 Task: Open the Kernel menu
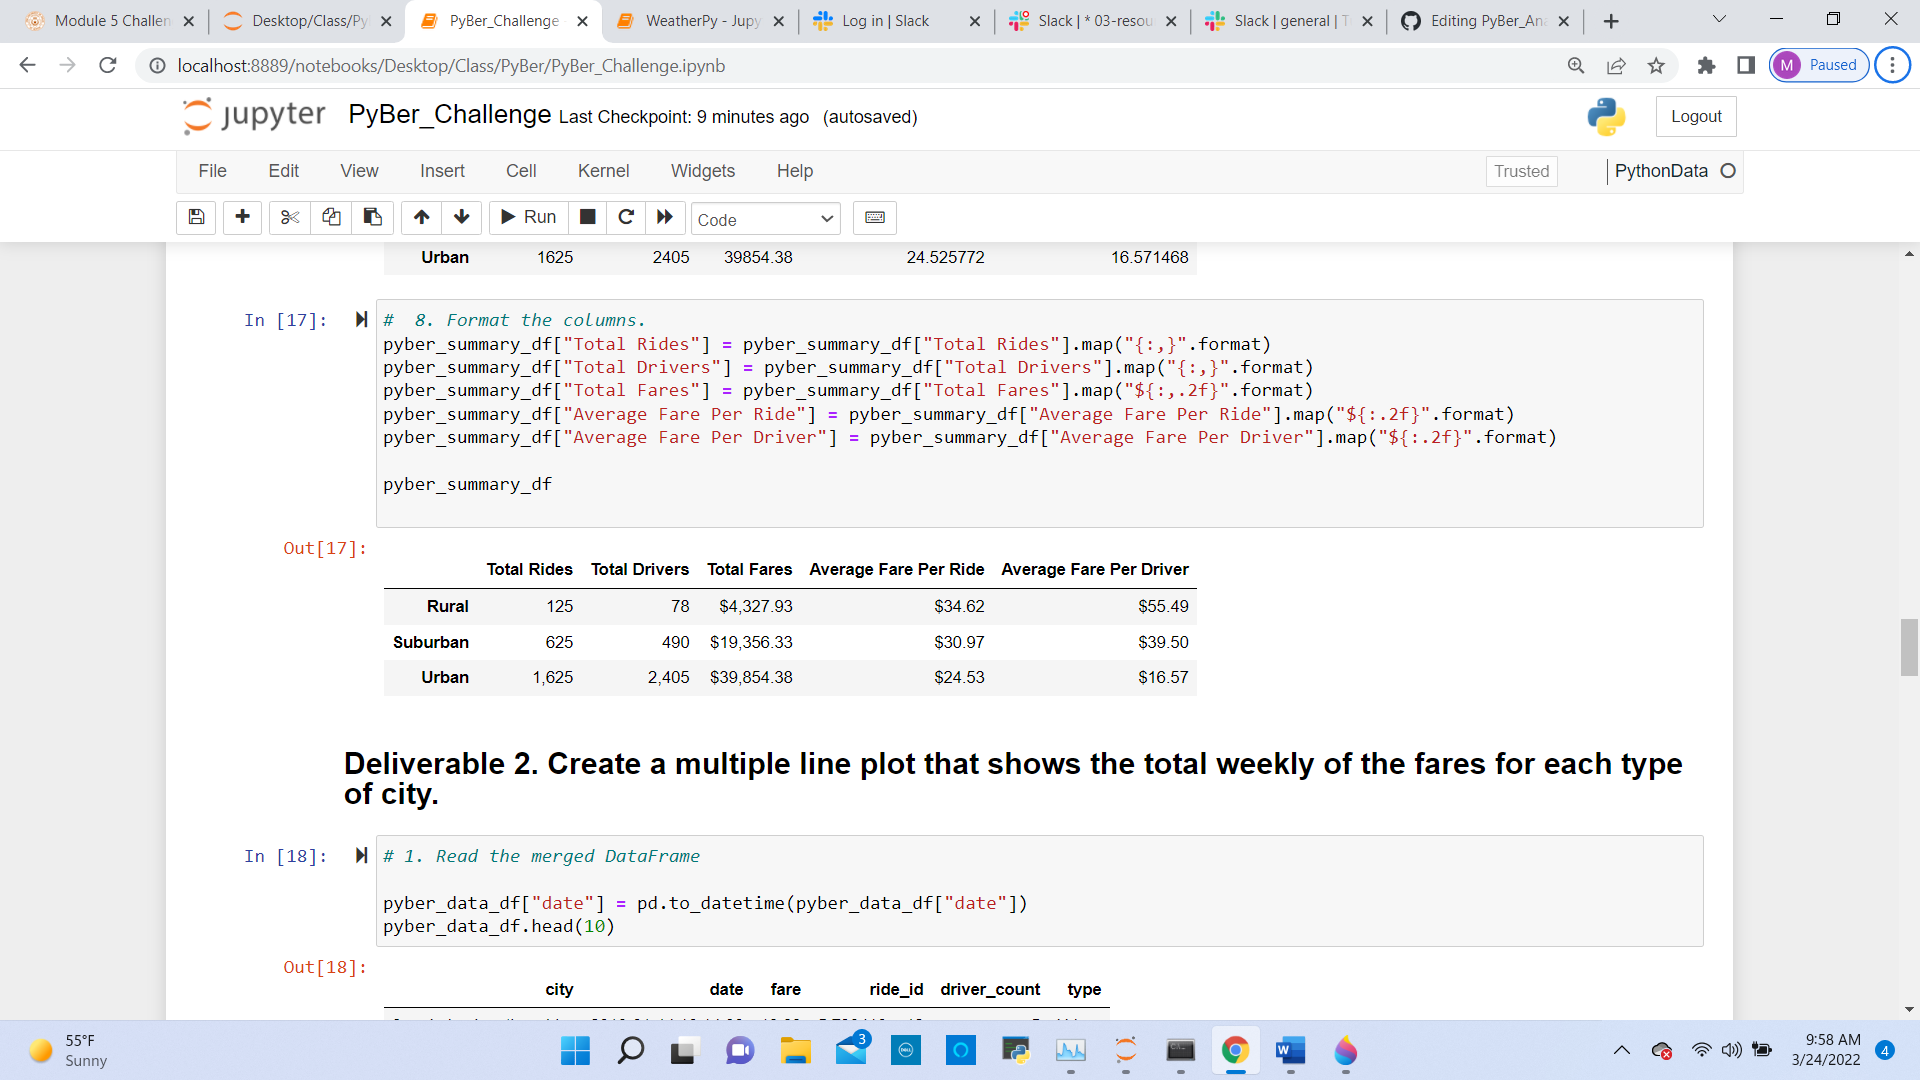603,171
